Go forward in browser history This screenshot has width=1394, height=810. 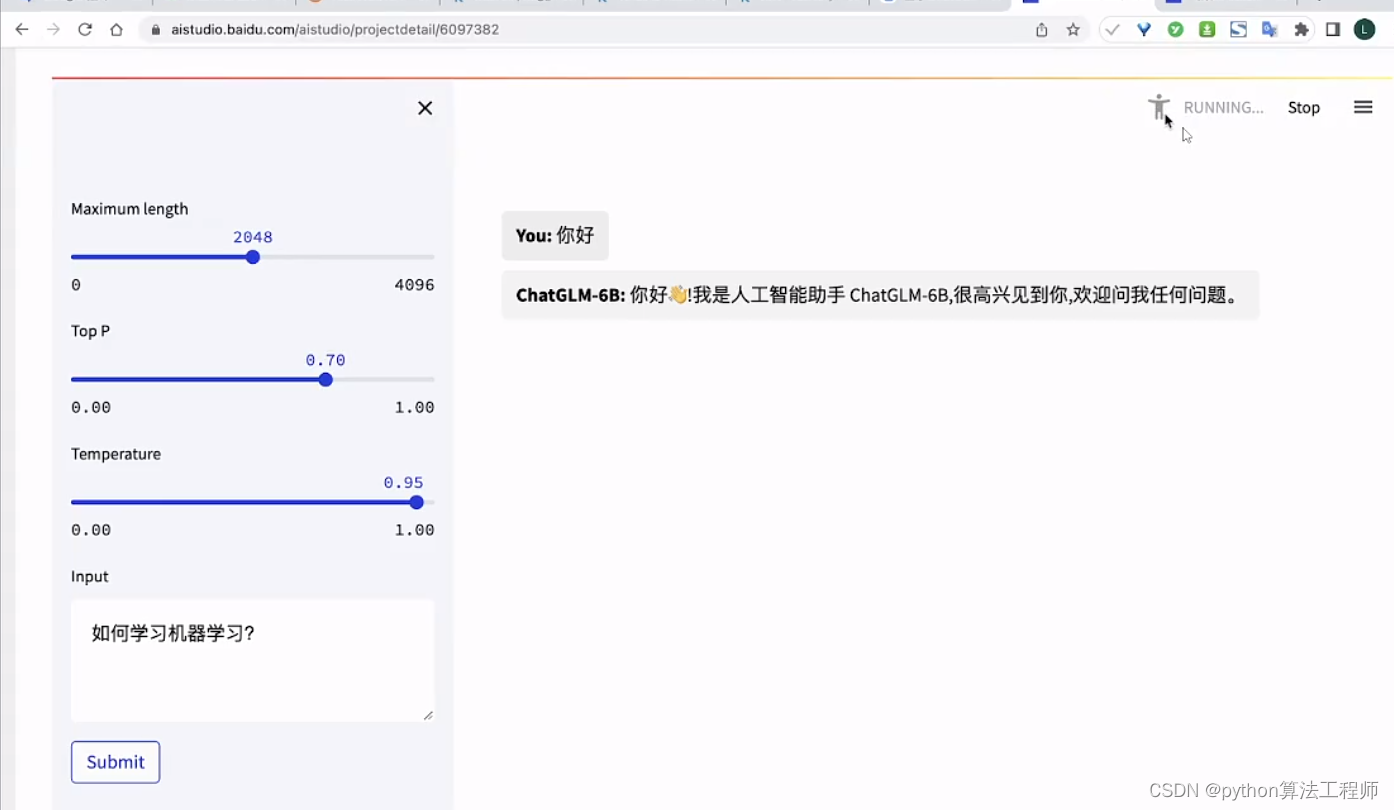[53, 30]
